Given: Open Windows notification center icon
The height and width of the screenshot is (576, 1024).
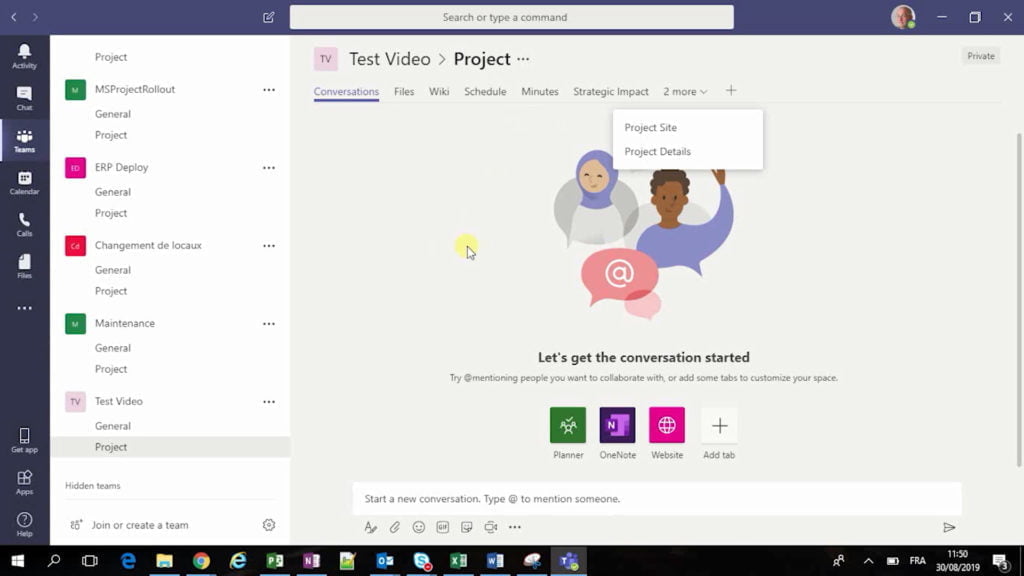Looking at the screenshot, I should click(1000, 561).
